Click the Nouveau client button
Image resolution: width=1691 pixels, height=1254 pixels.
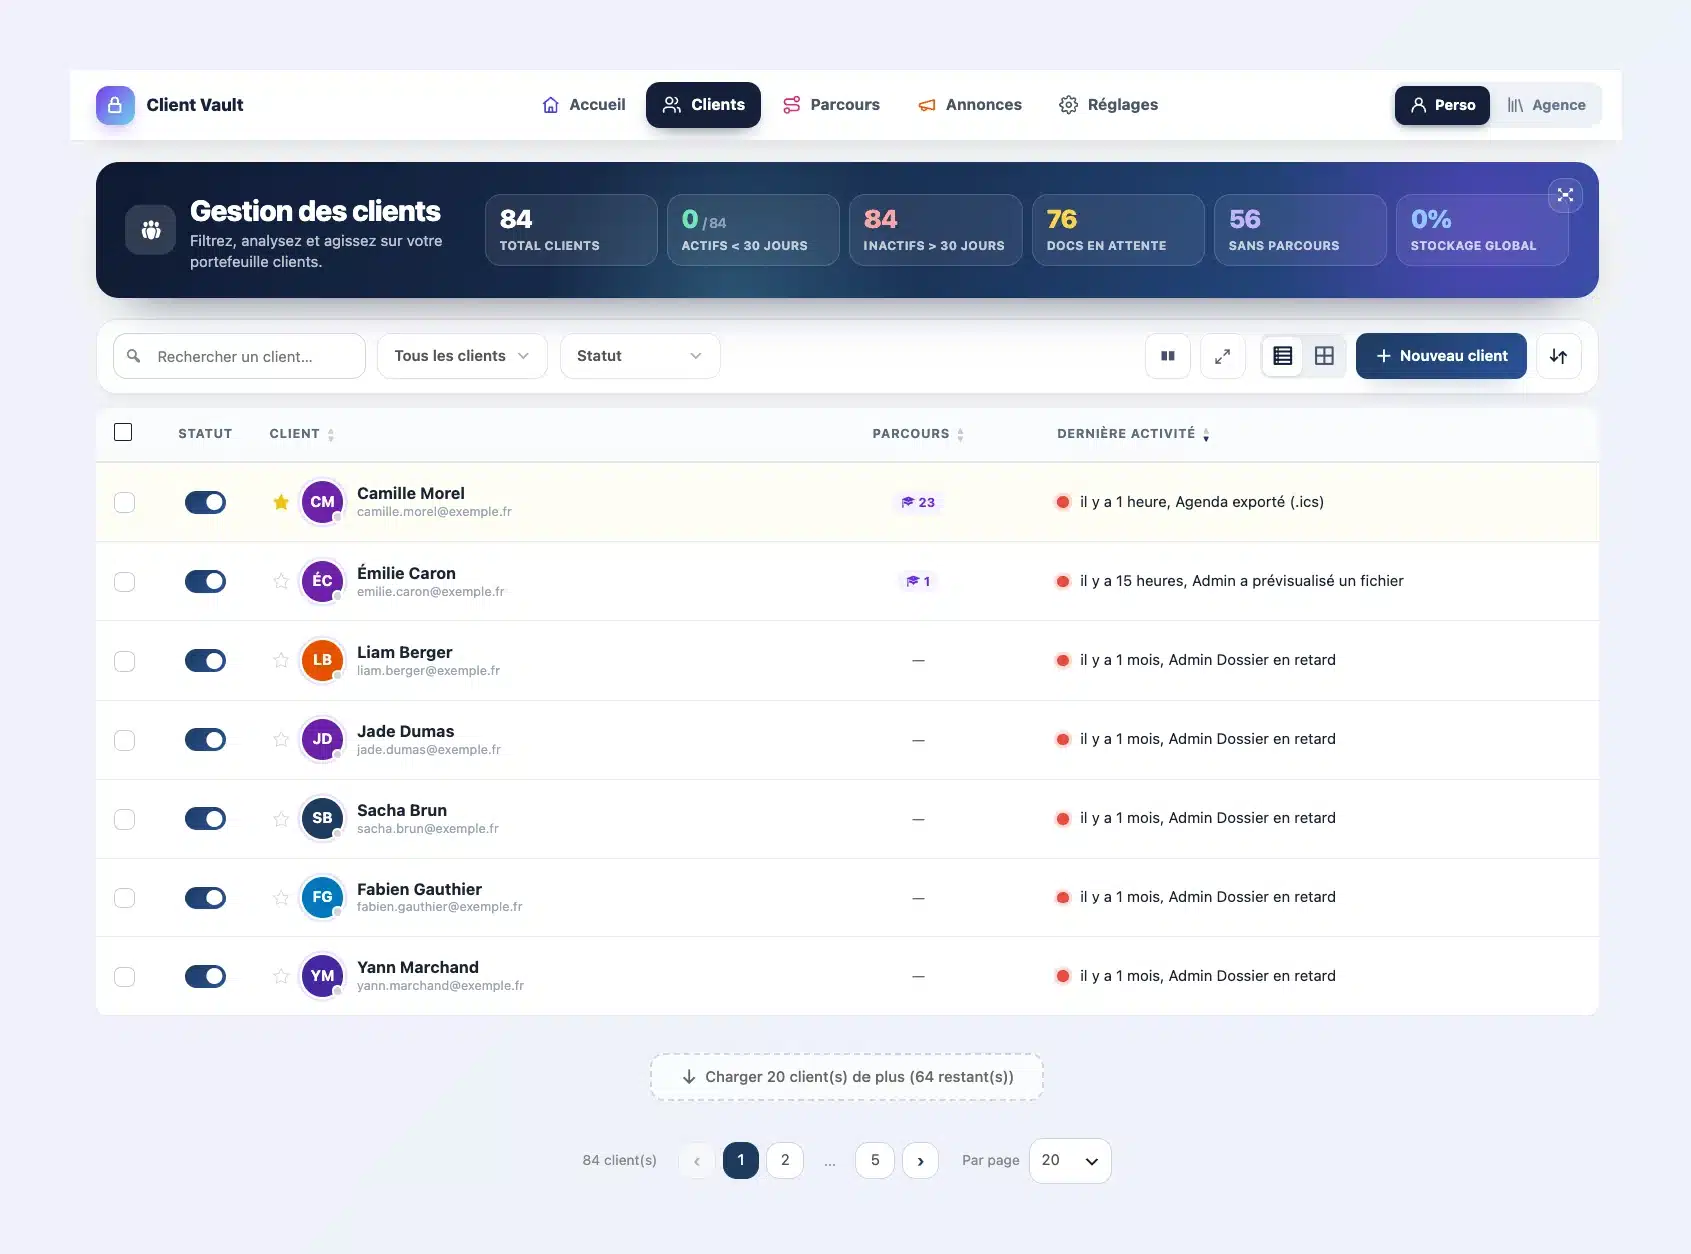(x=1441, y=356)
